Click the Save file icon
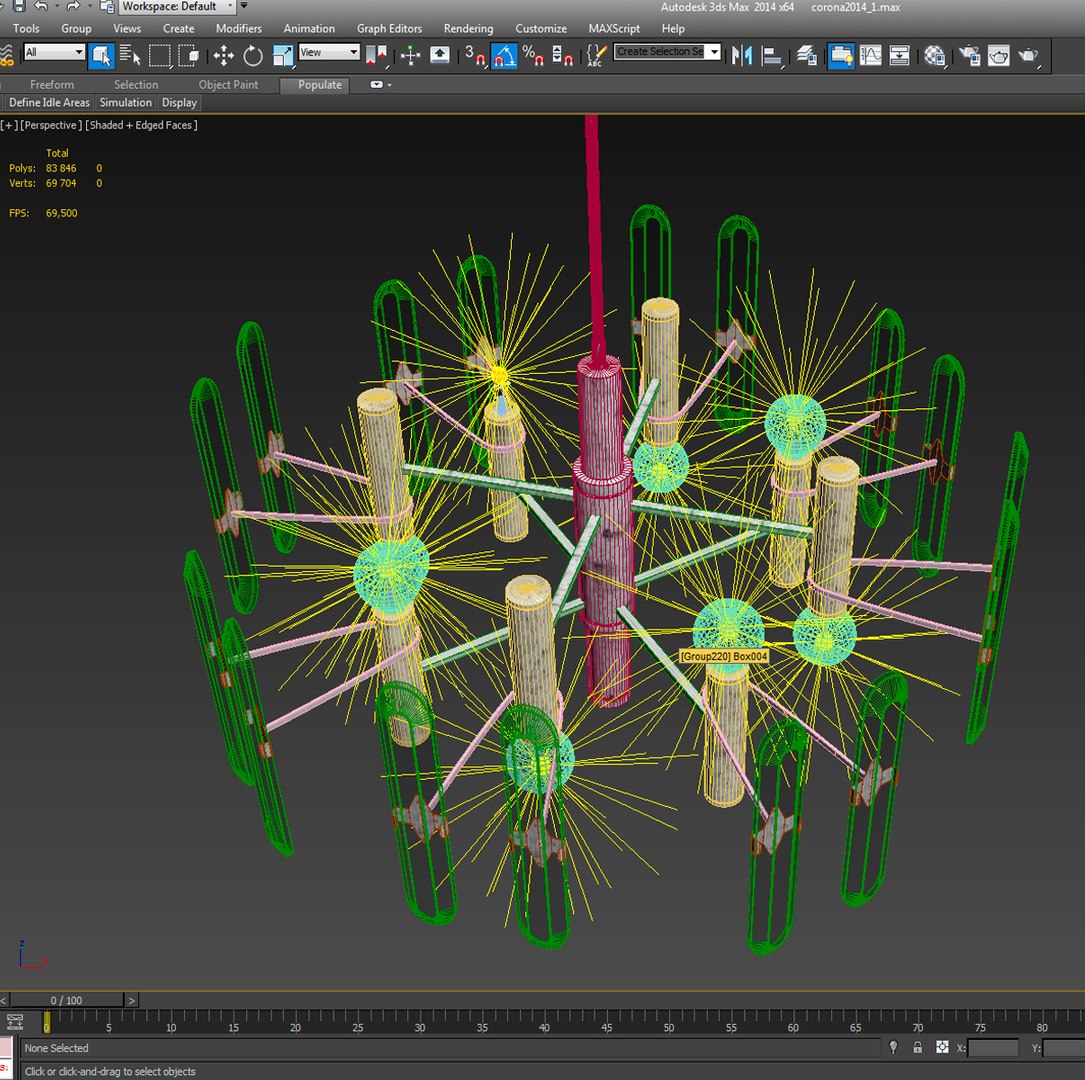The height and width of the screenshot is (1080, 1085). click(x=19, y=6)
